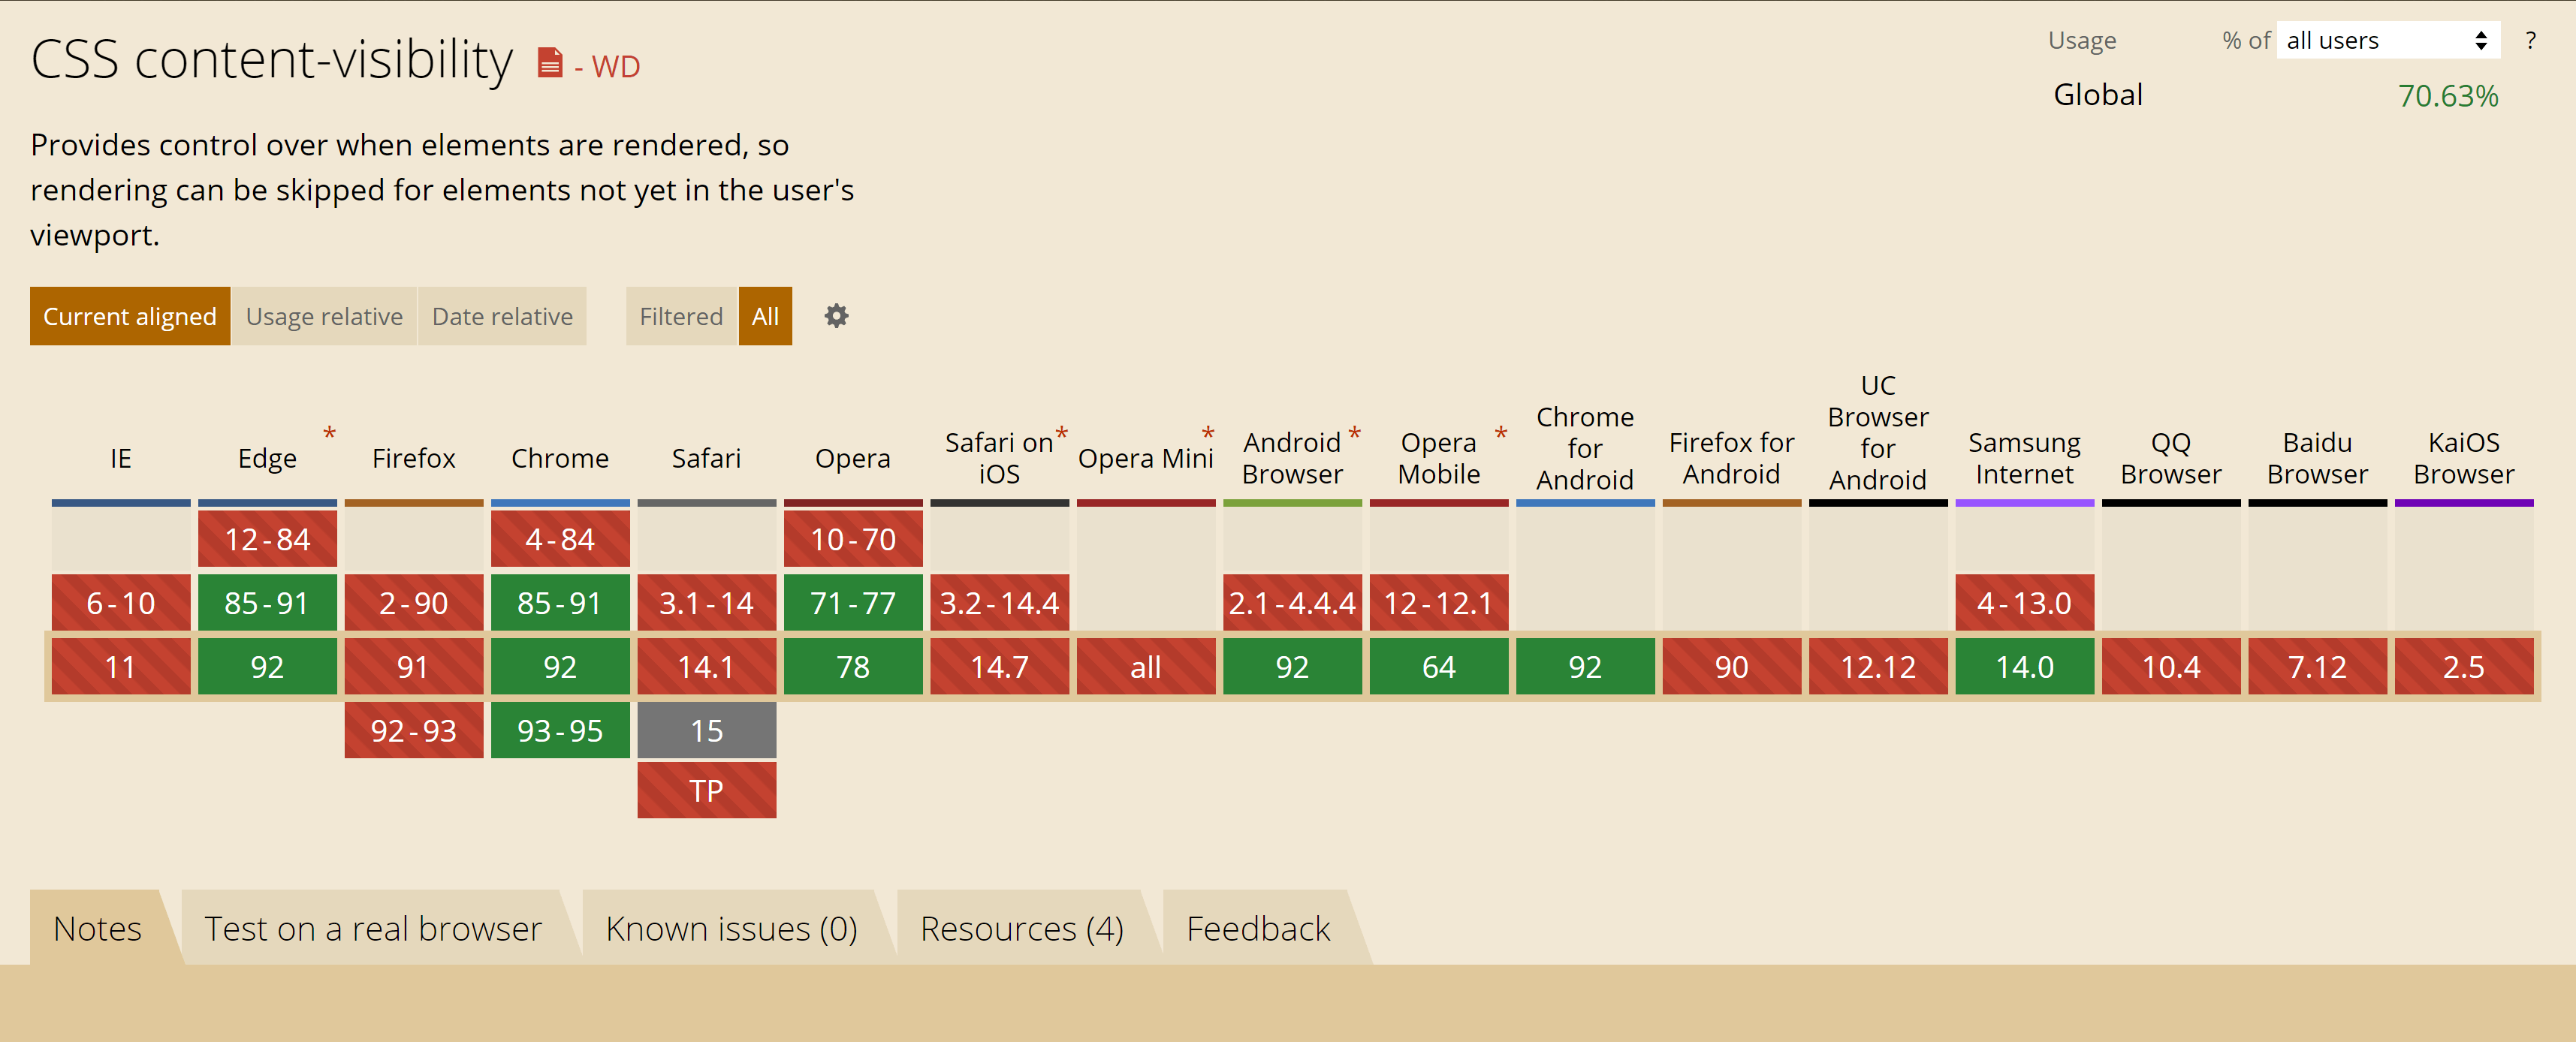Switch to Usage relative view
Image resolution: width=2576 pixels, height=1042 pixels.
[324, 316]
